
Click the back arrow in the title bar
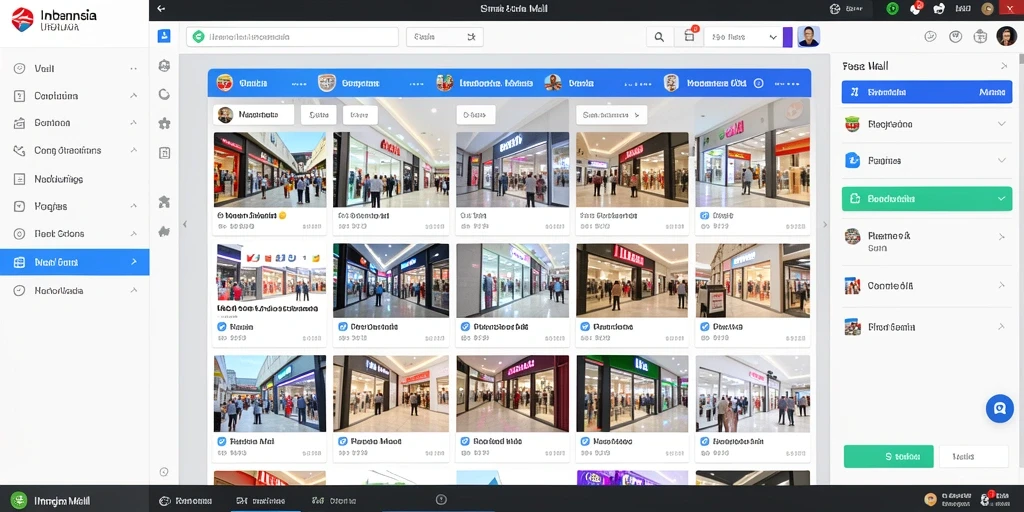[161, 9]
